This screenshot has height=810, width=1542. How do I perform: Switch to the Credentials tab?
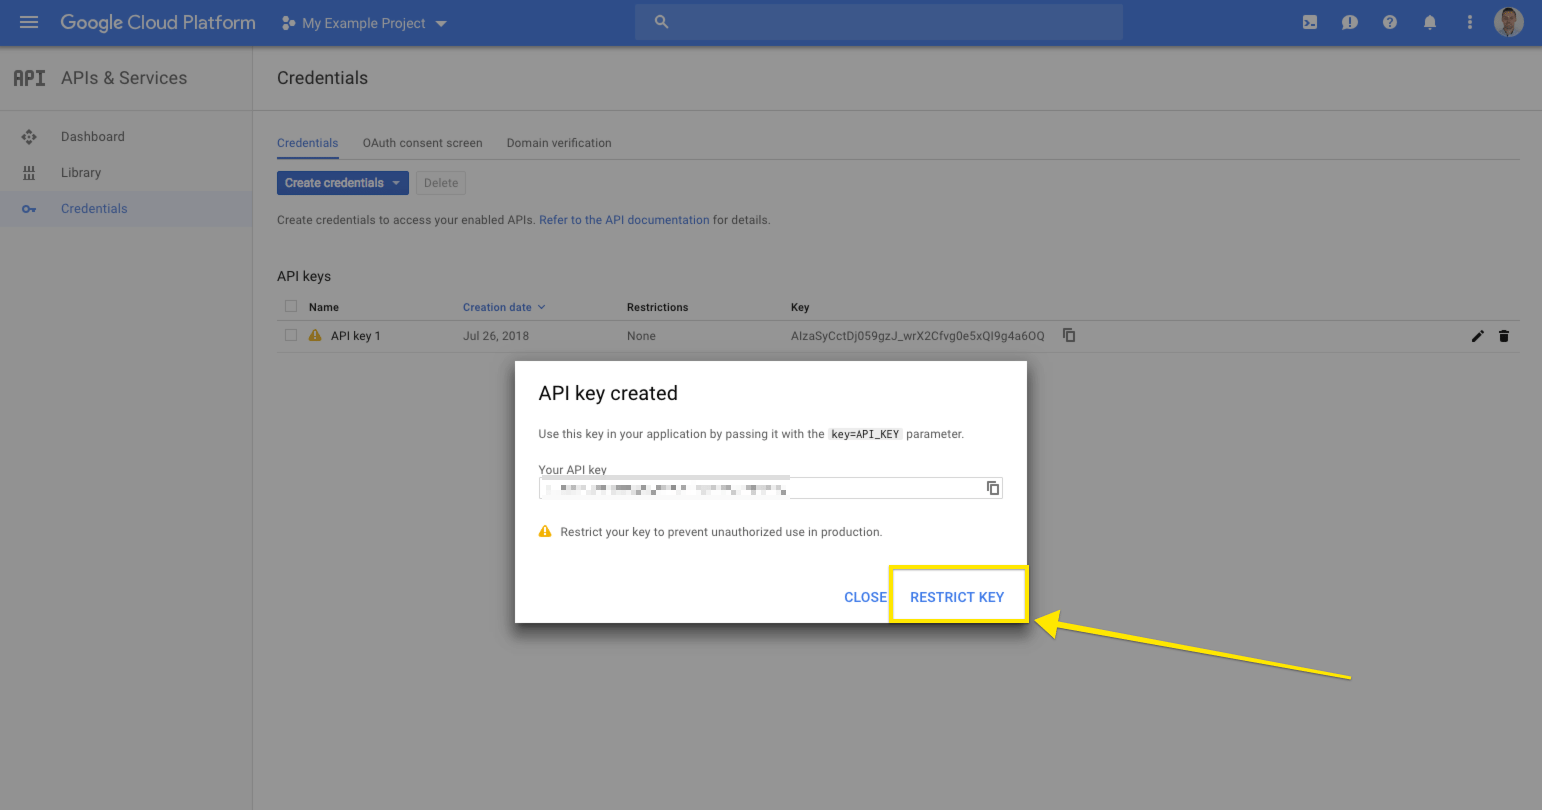click(307, 143)
